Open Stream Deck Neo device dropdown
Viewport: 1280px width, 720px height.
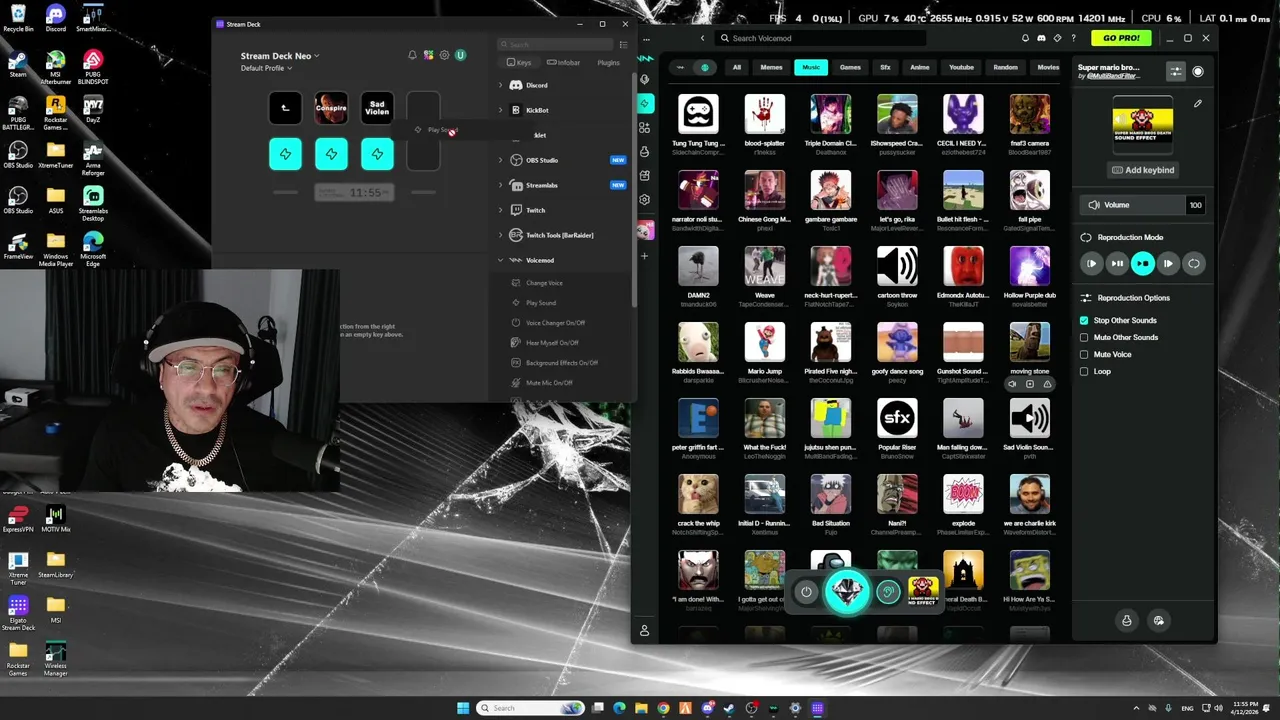coord(280,56)
